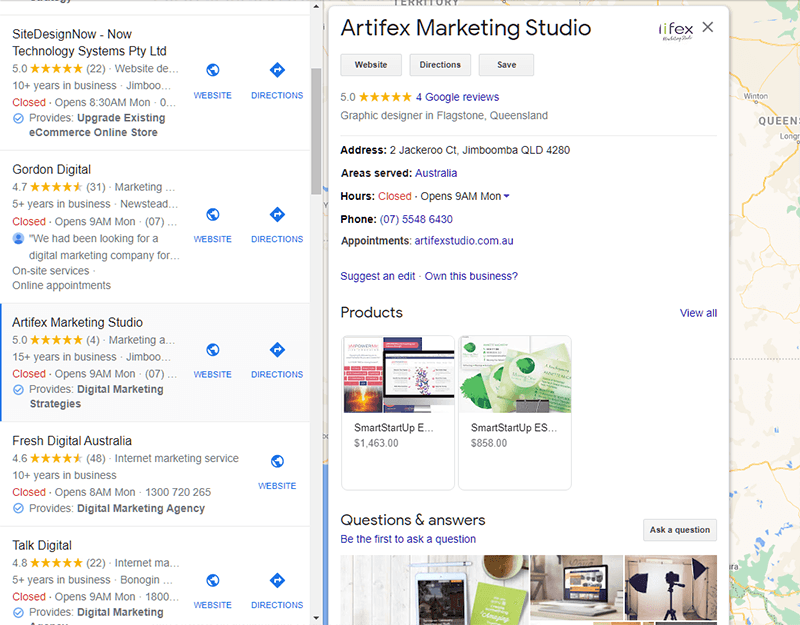Click the Directions button in detail panel
Viewport: 800px width, 625px height.
click(x=440, y=65)
